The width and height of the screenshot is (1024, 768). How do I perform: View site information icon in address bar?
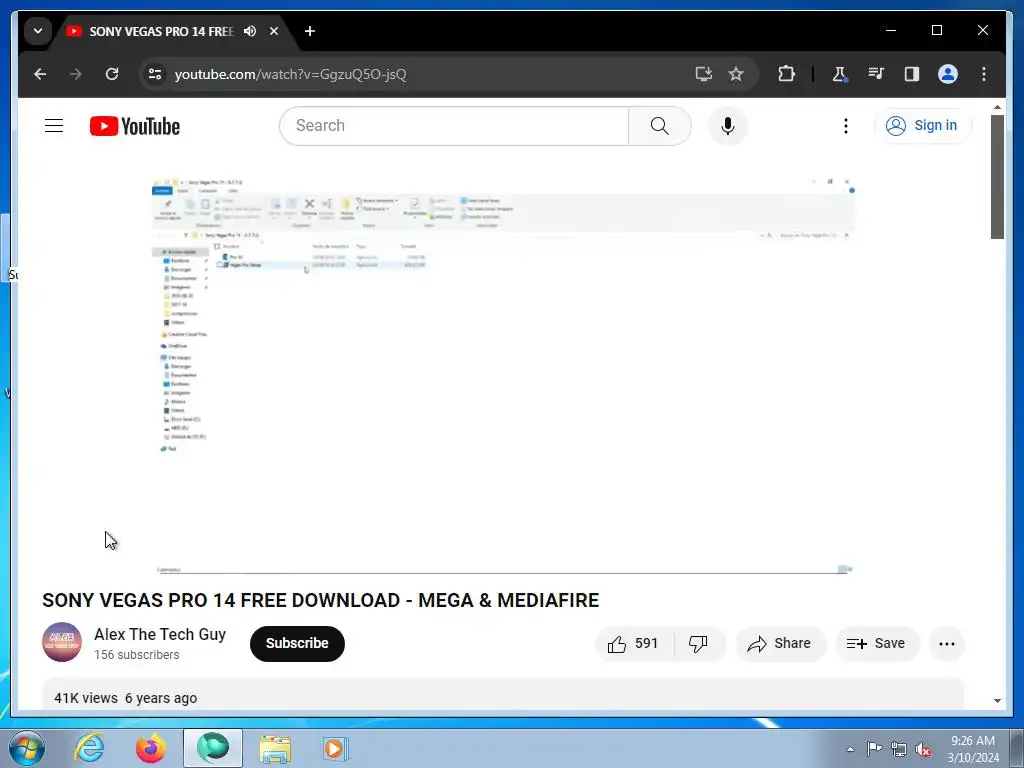coord(155,74)
